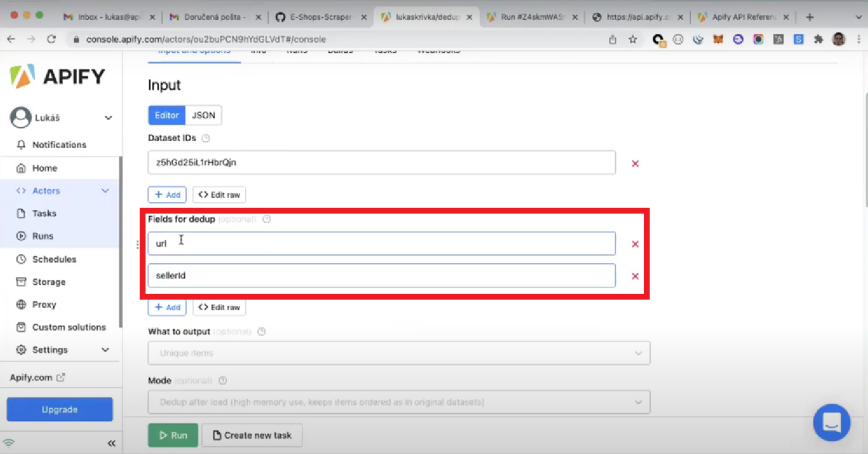Close the E-Shops-Scraper tab
Viewport: 868px width, 454px height.
tap(364, 17)
